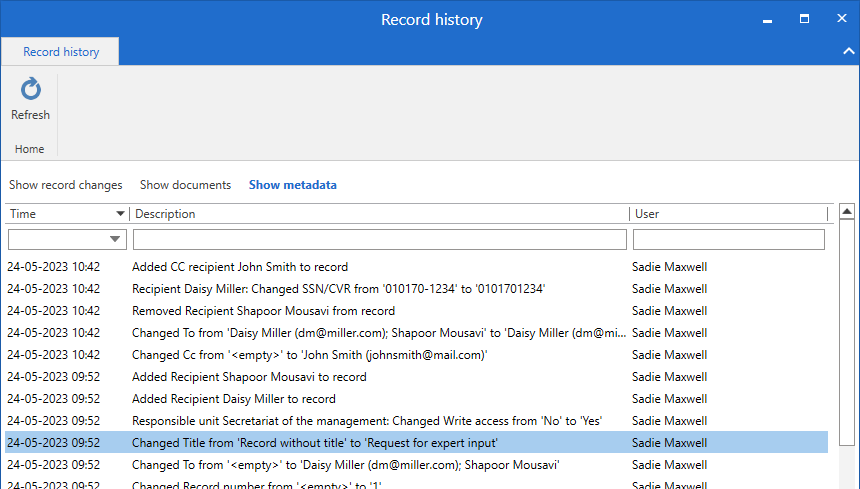Click the User filter input field
The width and height of the screenshot is (860, 489).
728,240
